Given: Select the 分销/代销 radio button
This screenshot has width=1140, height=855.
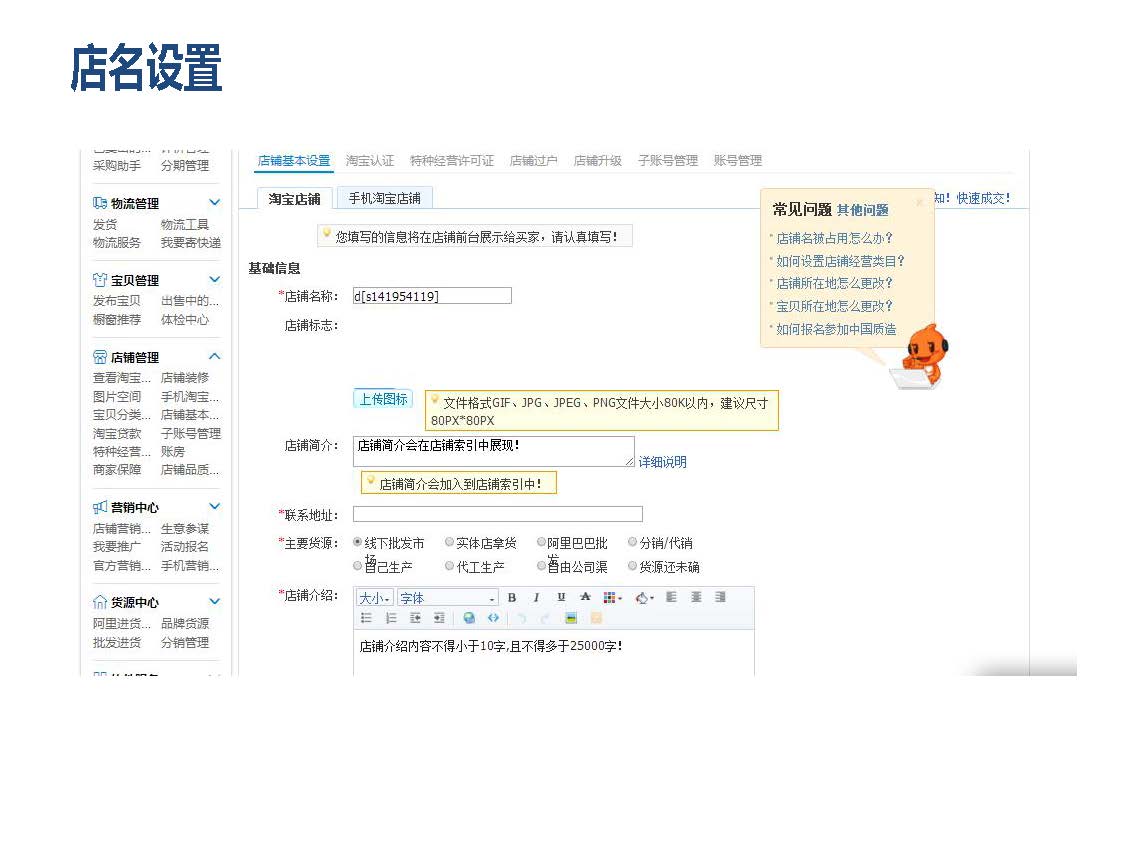Looking at the screenshot, I should coord(633,542).
